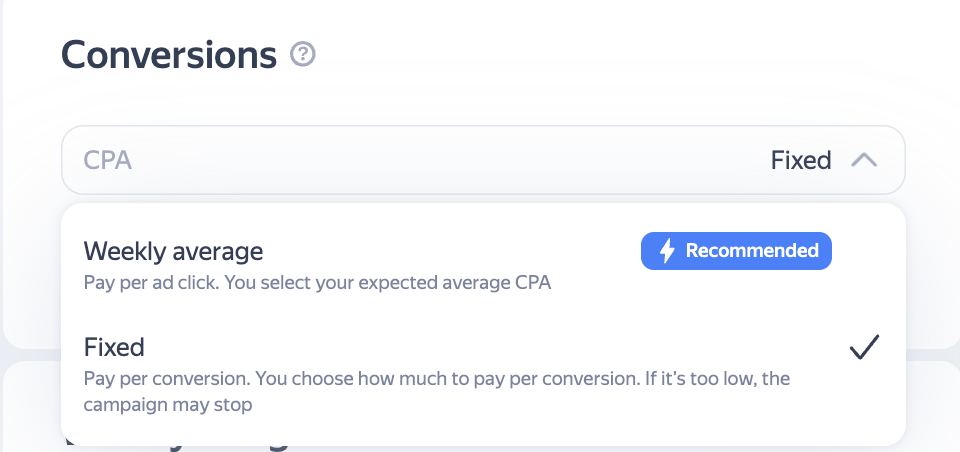
Task: Select the Weekly average option
Action: pyautogui.click(x=173, y=251)
